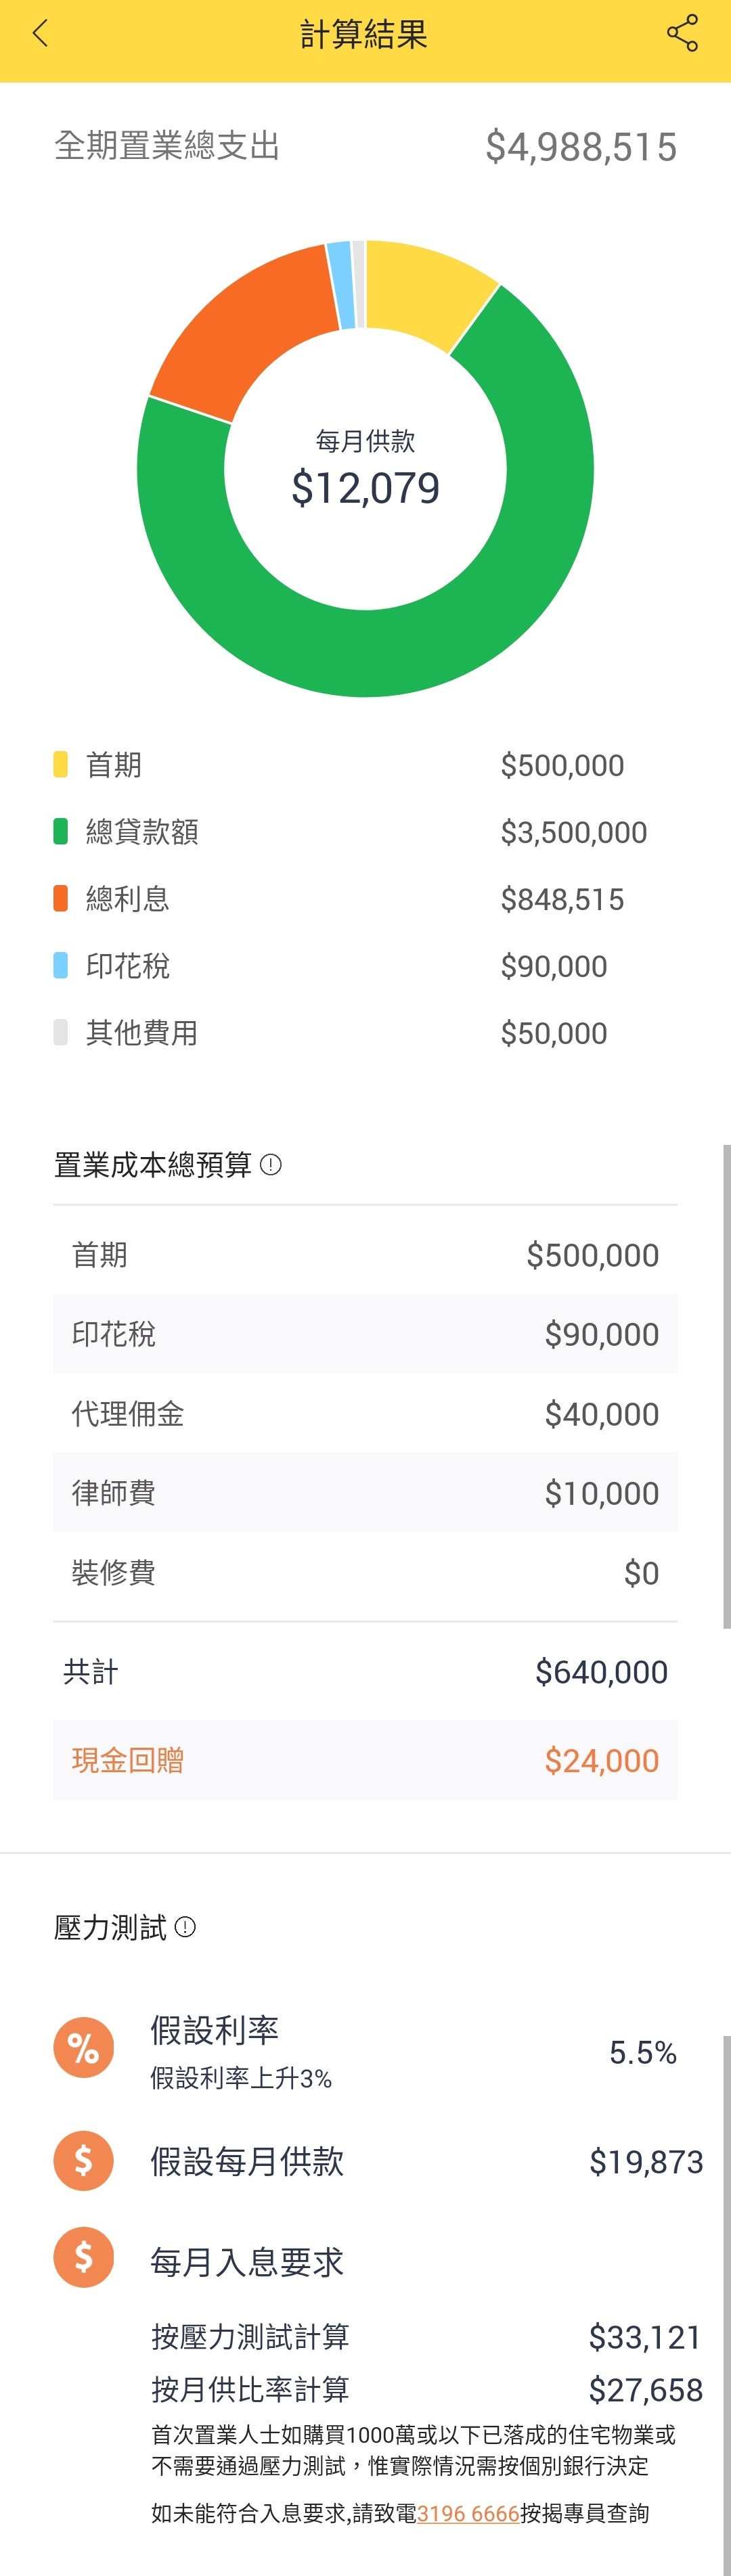This screenshot has width=731, height=2576.
Task: Tap dollar icon beside 每月入息要求
Action: pos(83,2257)
